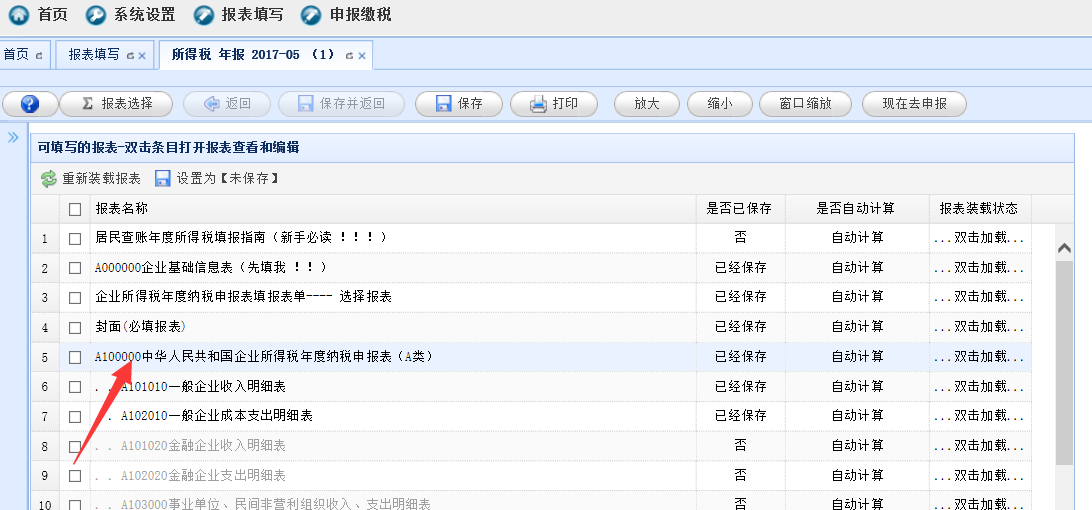Open the 系统设置 menu
This screenshot has width=1092, height=510.
(x=131, y=15)
